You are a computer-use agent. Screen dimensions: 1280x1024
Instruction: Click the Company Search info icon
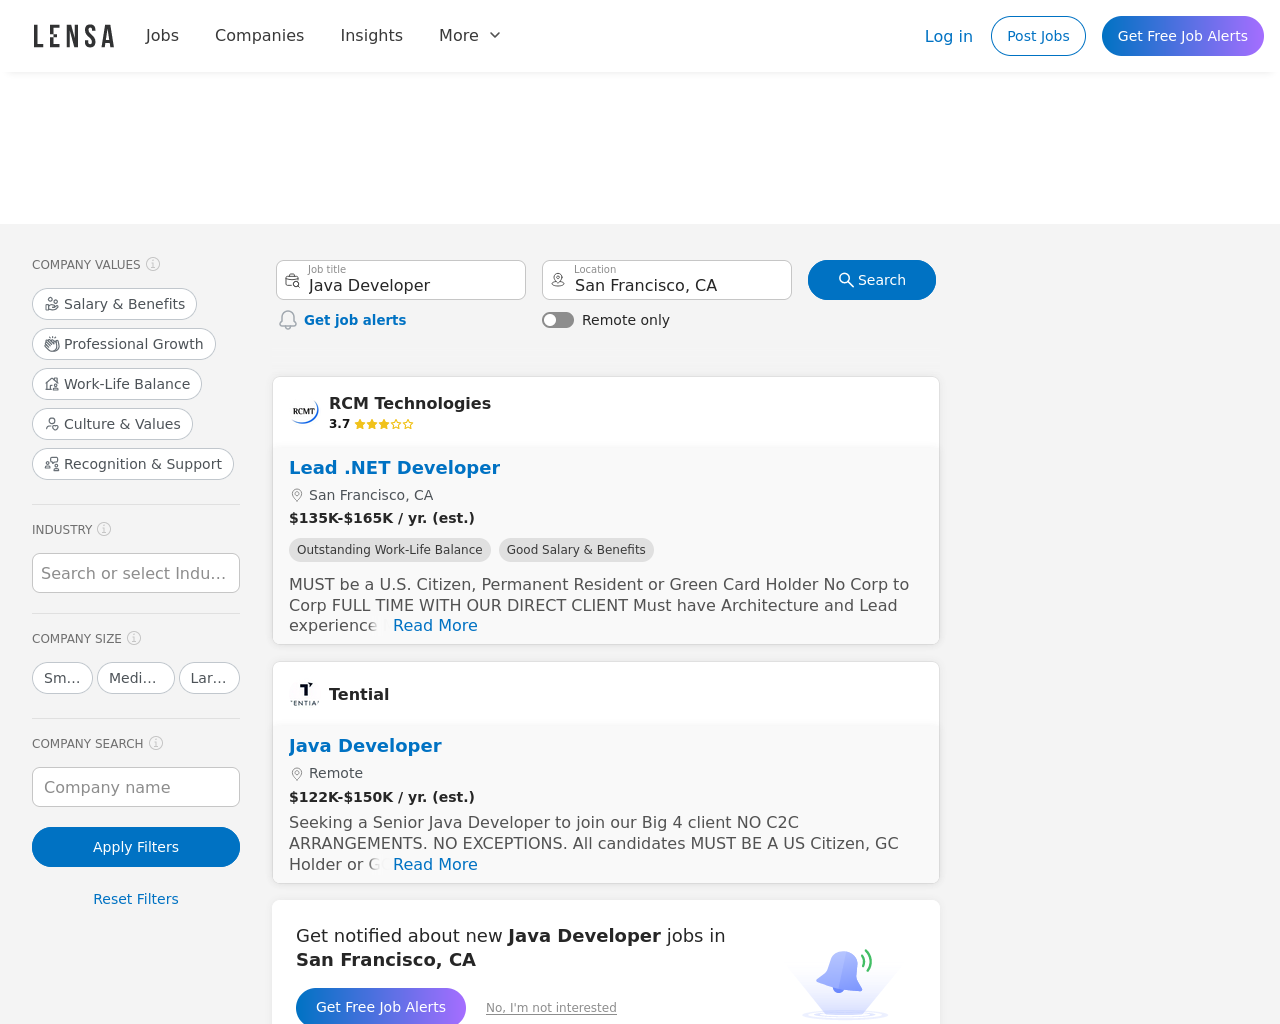[156, 743]
